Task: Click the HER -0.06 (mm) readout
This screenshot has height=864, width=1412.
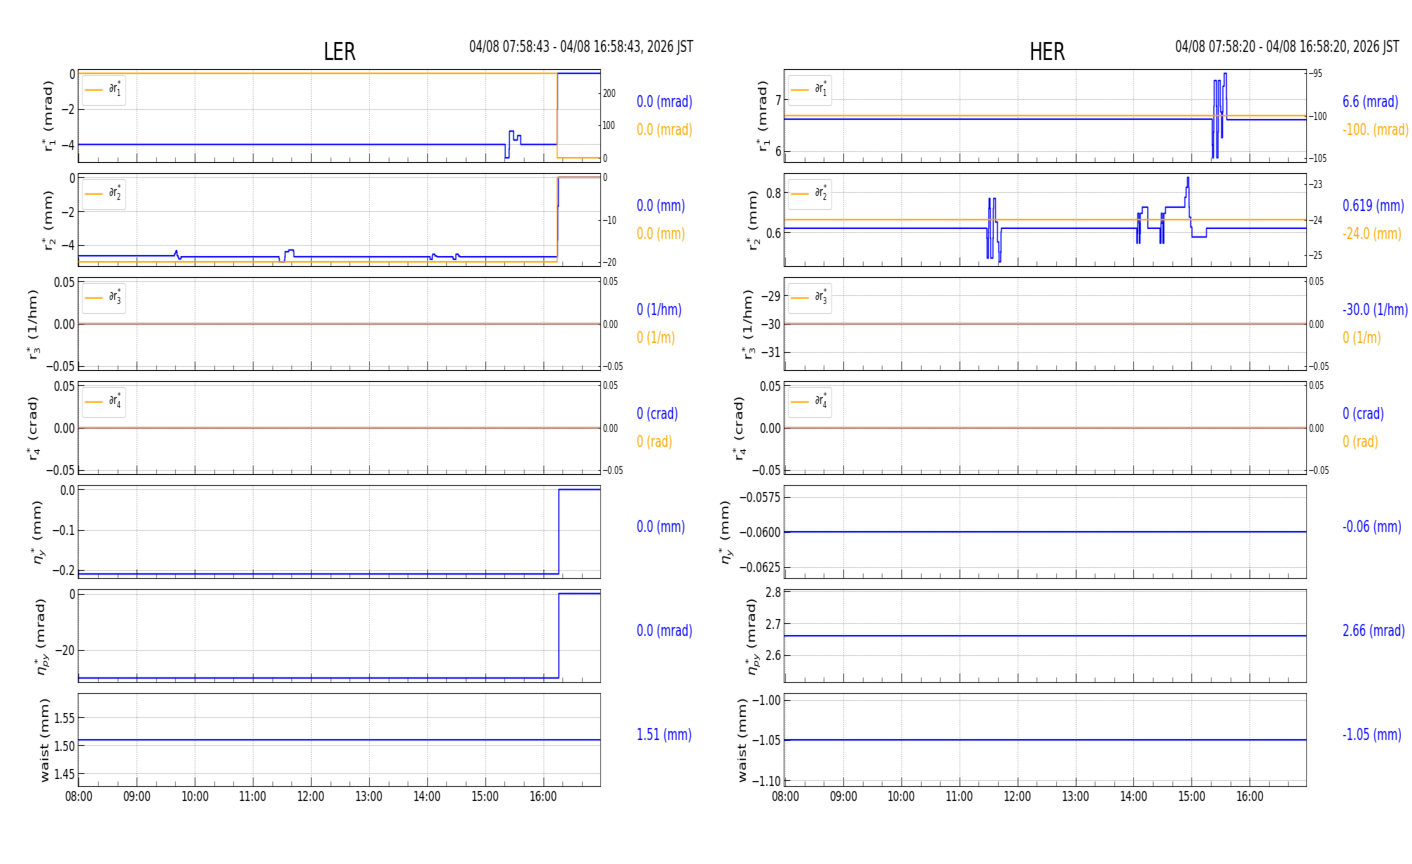Action: [1371, 527]
